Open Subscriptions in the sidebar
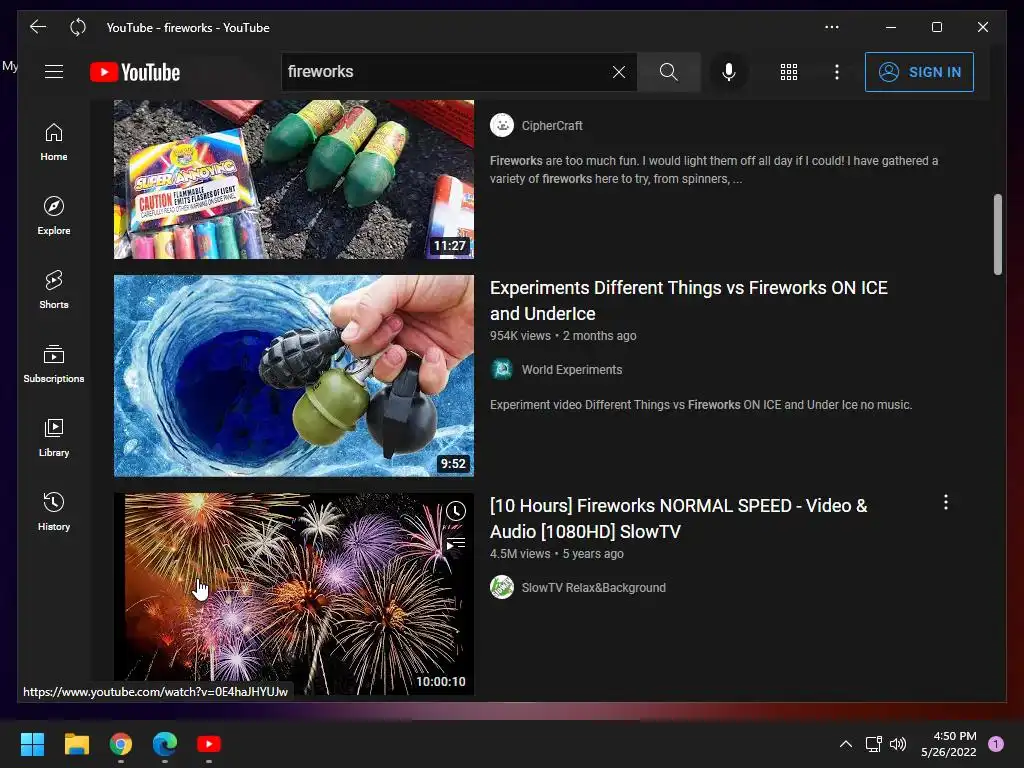1024x768 pixels. pos(54,364)
